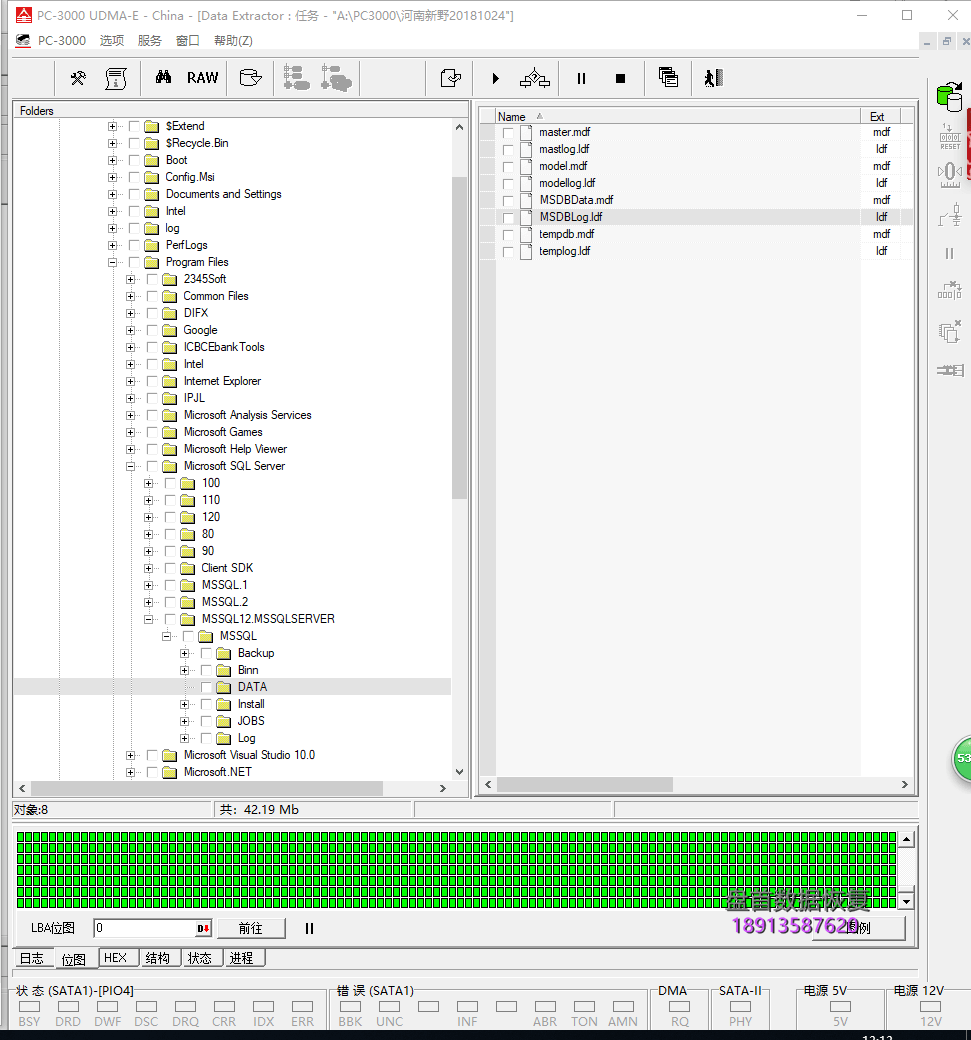This screenshot has width=971, height=1040.
Task: Collapse the Microsoft SQL Server node
Action: [x=130, y=467]
